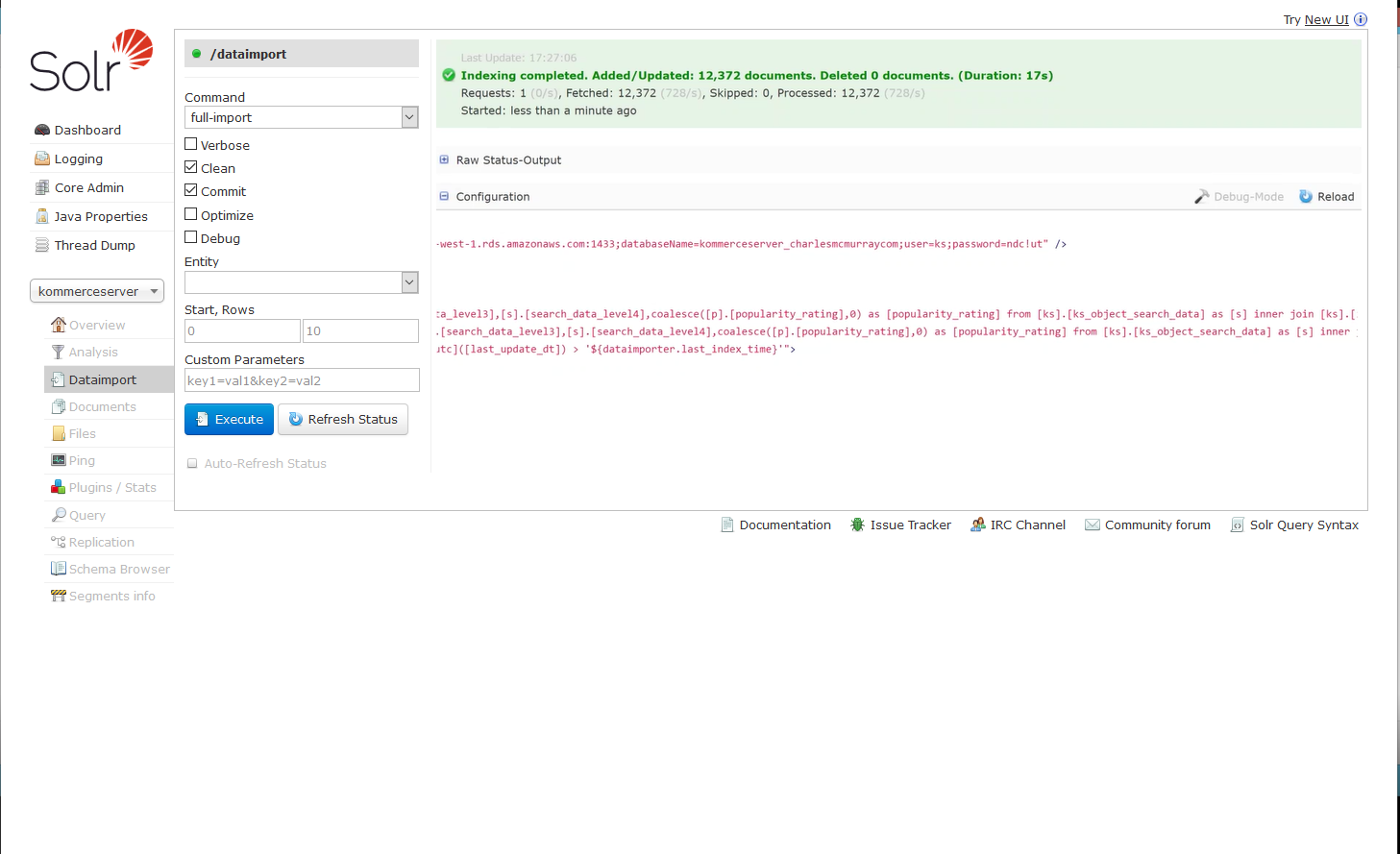
Task: Click the Replication icon
Action: (58, 542)
